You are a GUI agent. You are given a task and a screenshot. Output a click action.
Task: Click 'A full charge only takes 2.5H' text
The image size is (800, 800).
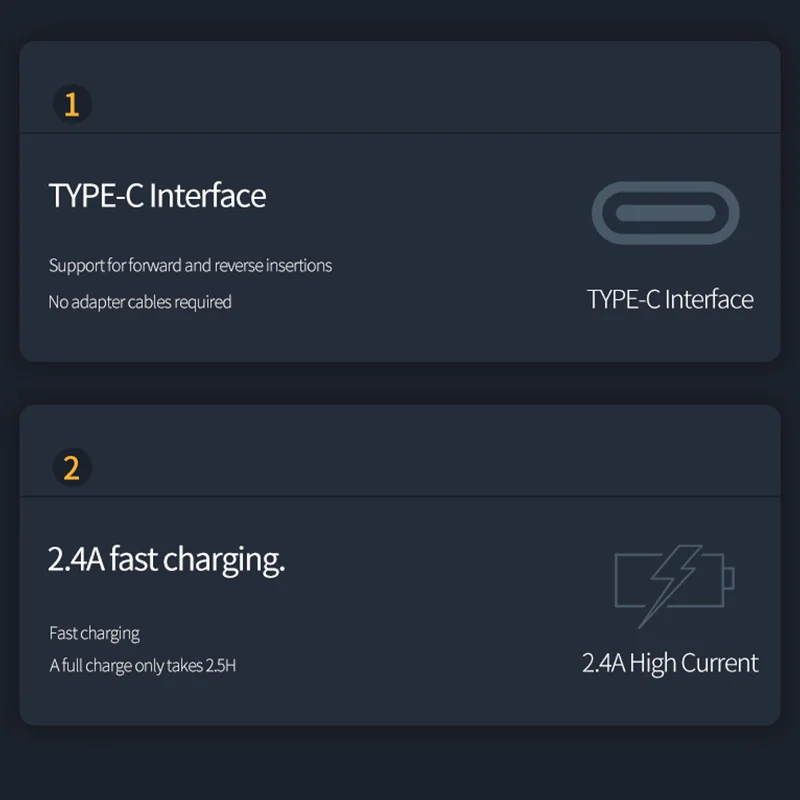coord(142,666)
